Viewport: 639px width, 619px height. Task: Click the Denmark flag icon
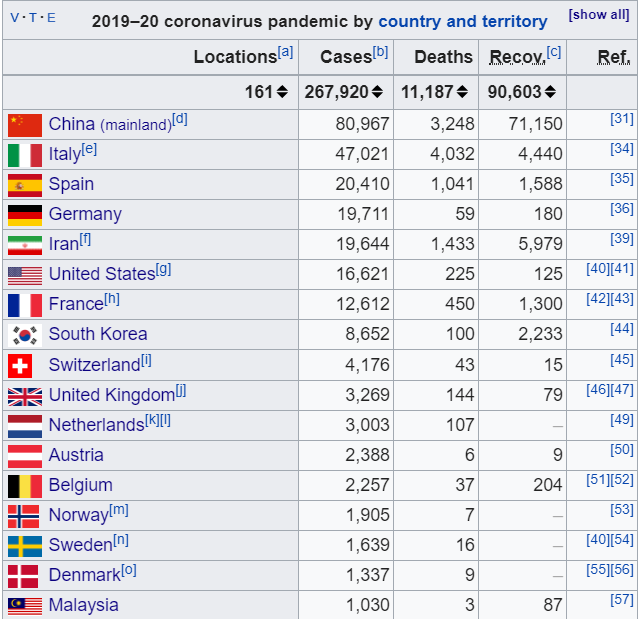23,576
